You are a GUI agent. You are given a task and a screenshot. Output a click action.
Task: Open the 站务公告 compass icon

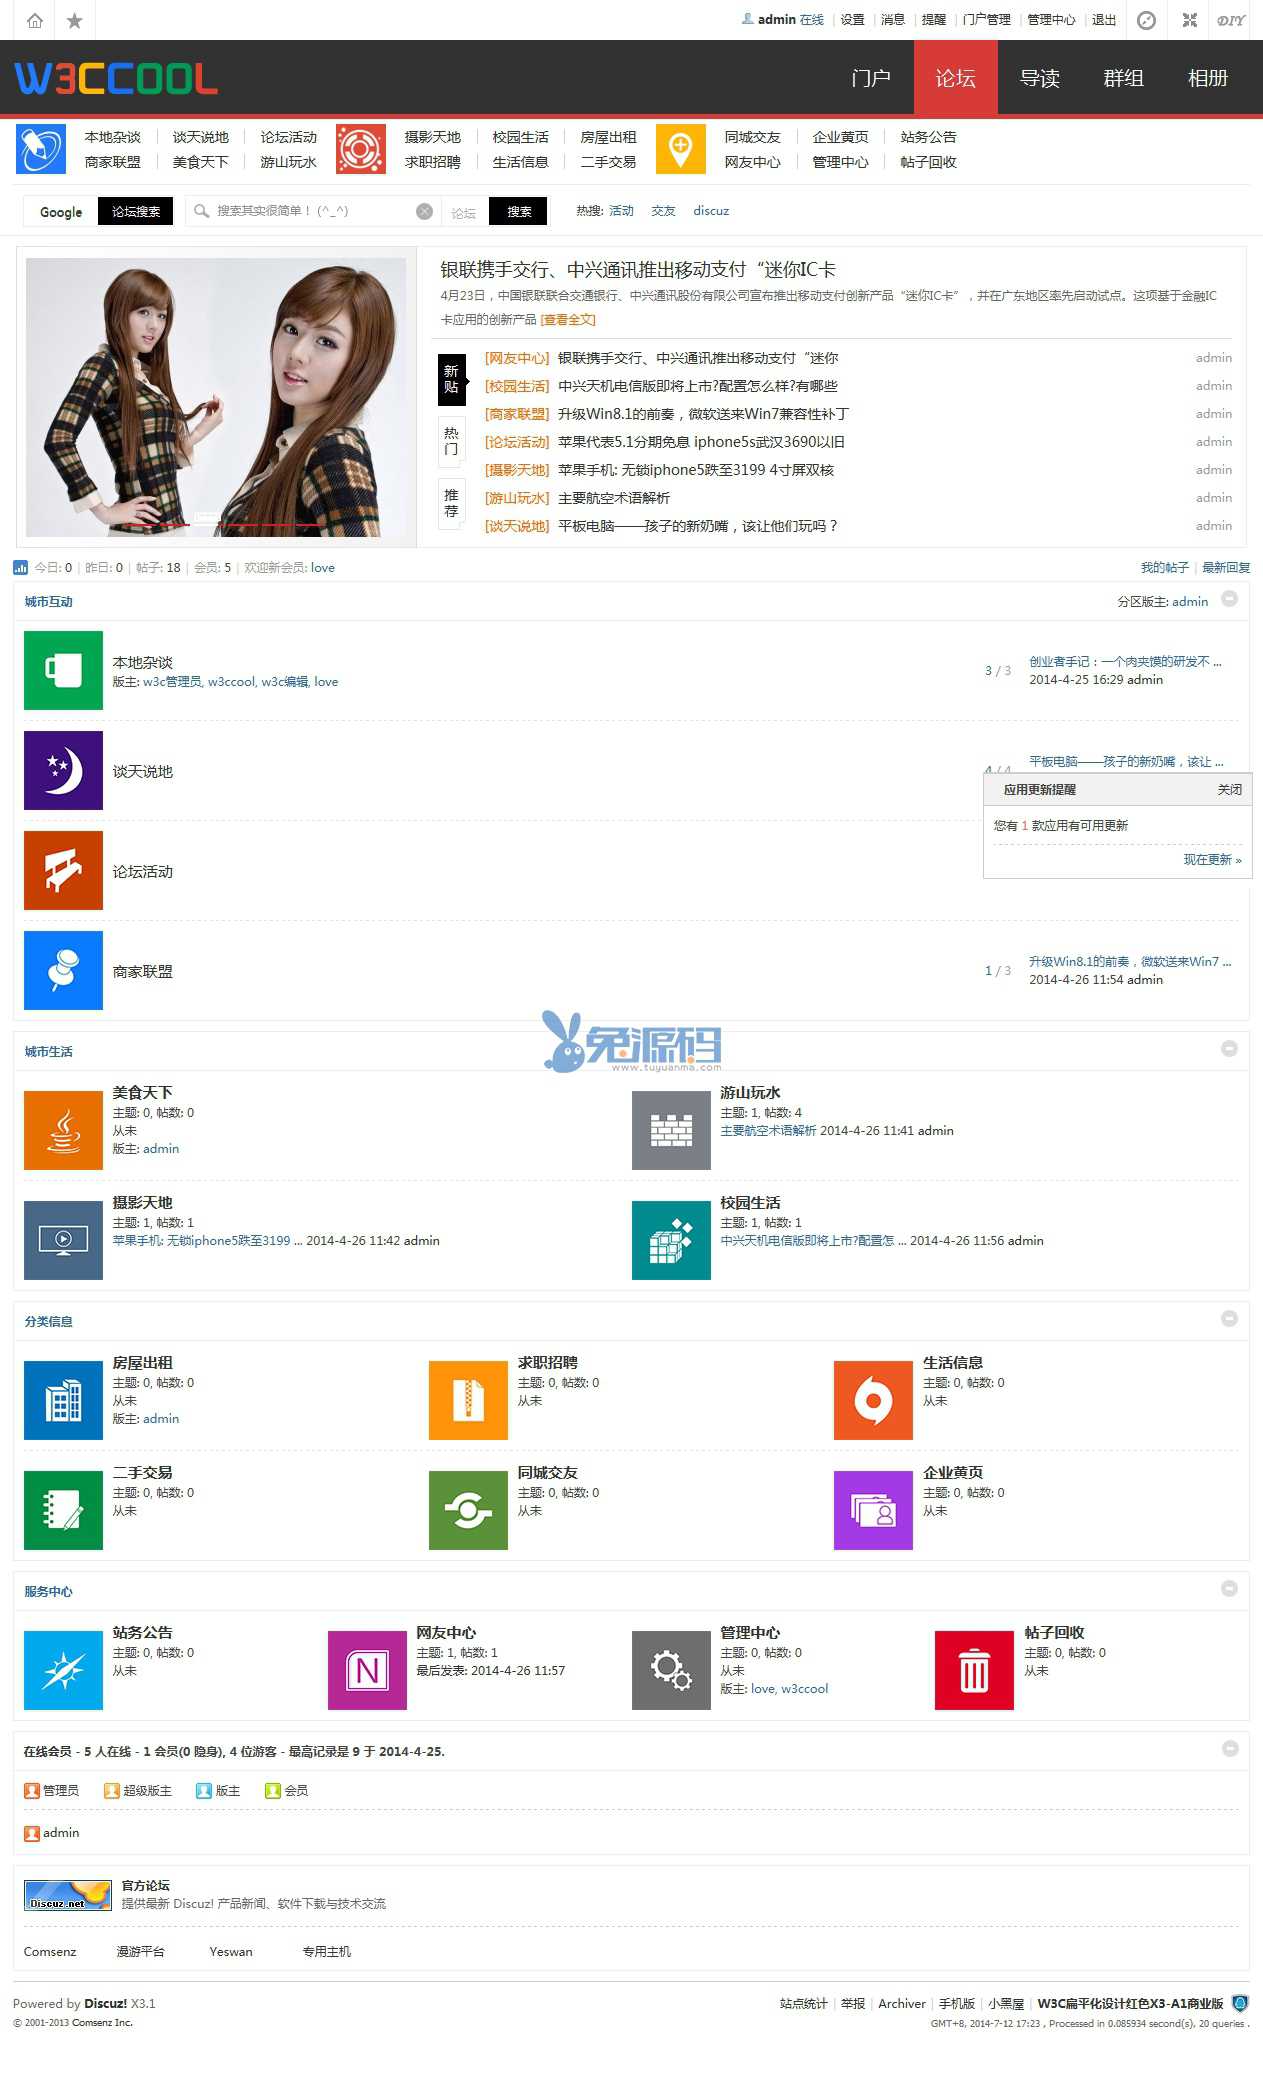[63, 1670]
